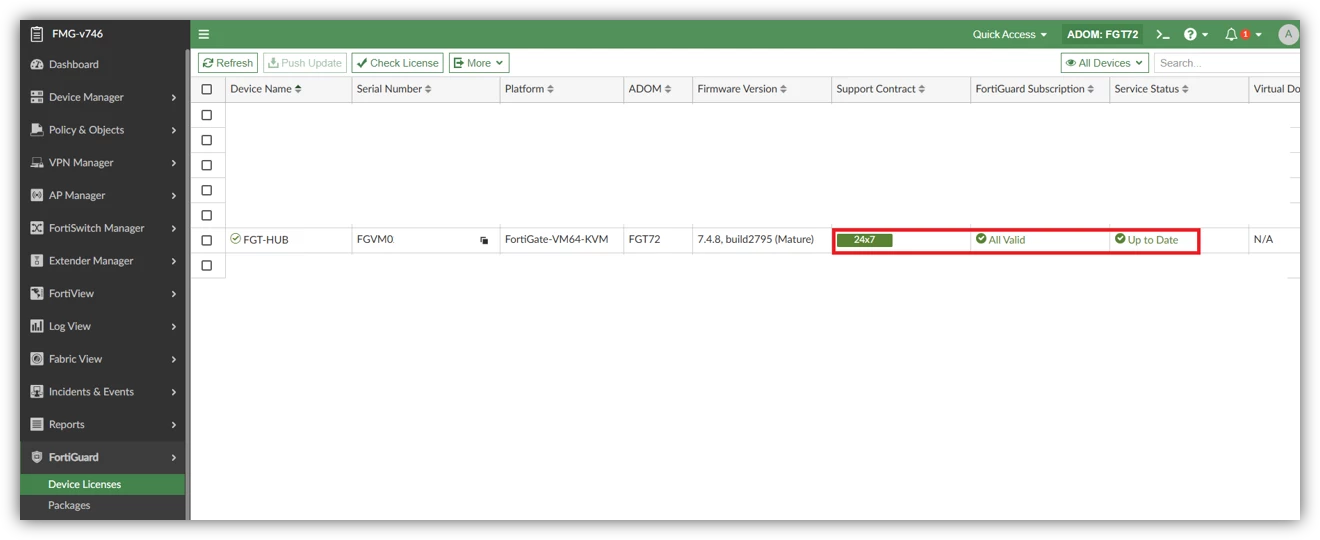Click the 7.4.8, build2795 firmware cell

pos(756,240)
